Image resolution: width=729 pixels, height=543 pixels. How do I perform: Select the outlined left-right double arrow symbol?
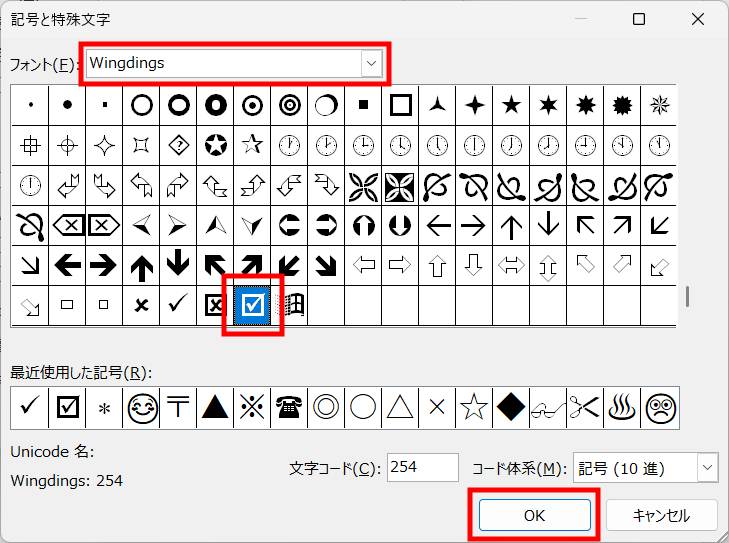click(x=511, y=266)
